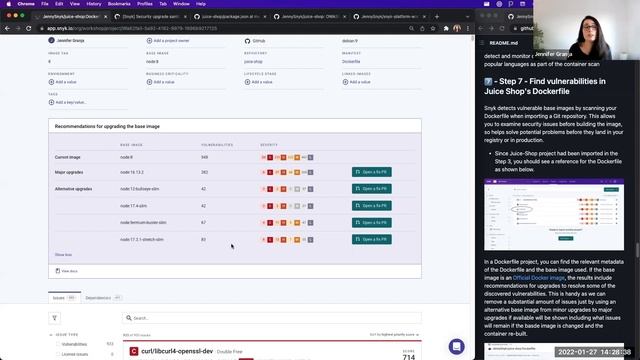
Task: Click the search magnifier icon
Action: (129, 318)
